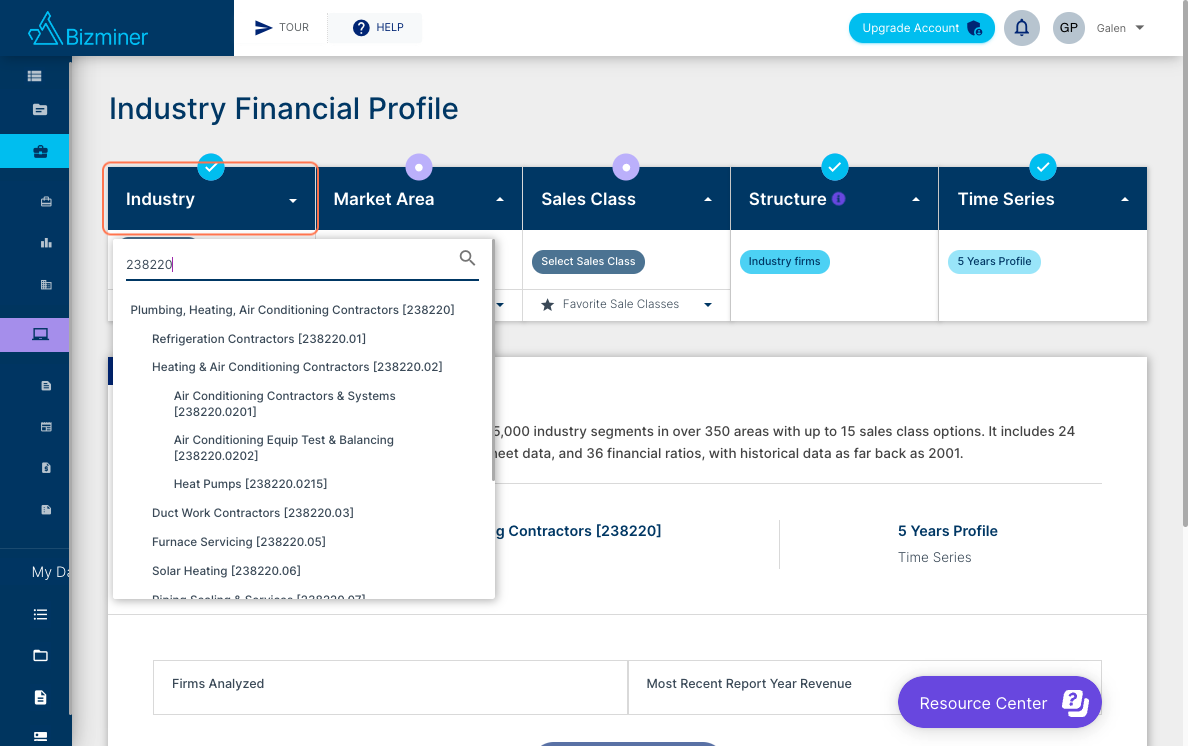This screenshot has width=1188, height=746.
Task: Click the drive icon at sidebar bottom
Action: click(x=40, y=736)
